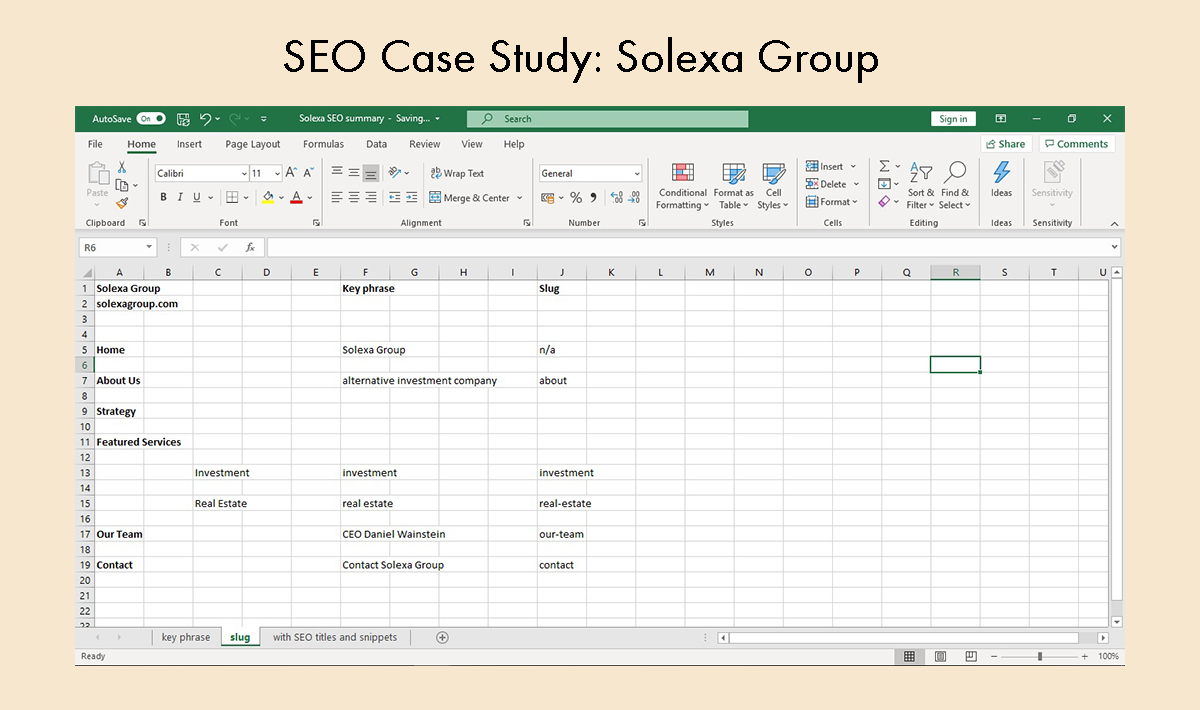Decrease the font size
Screen dimensions: 1200x710
308,173
